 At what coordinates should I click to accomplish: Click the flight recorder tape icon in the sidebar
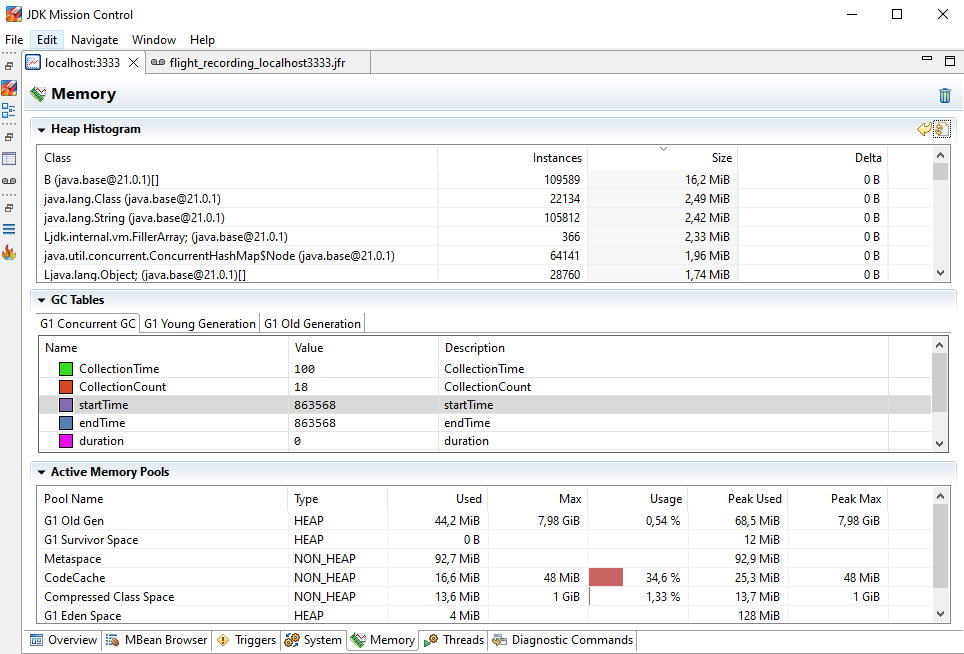pos(9,181)
